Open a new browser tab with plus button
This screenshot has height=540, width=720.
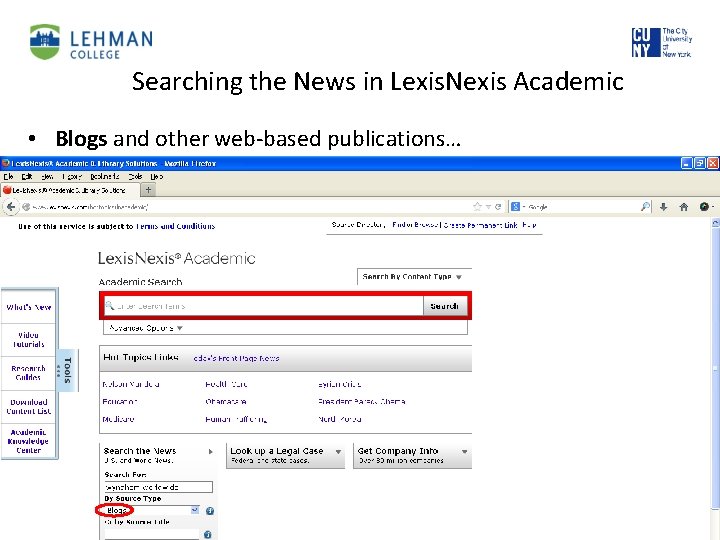tap(148, 190)
